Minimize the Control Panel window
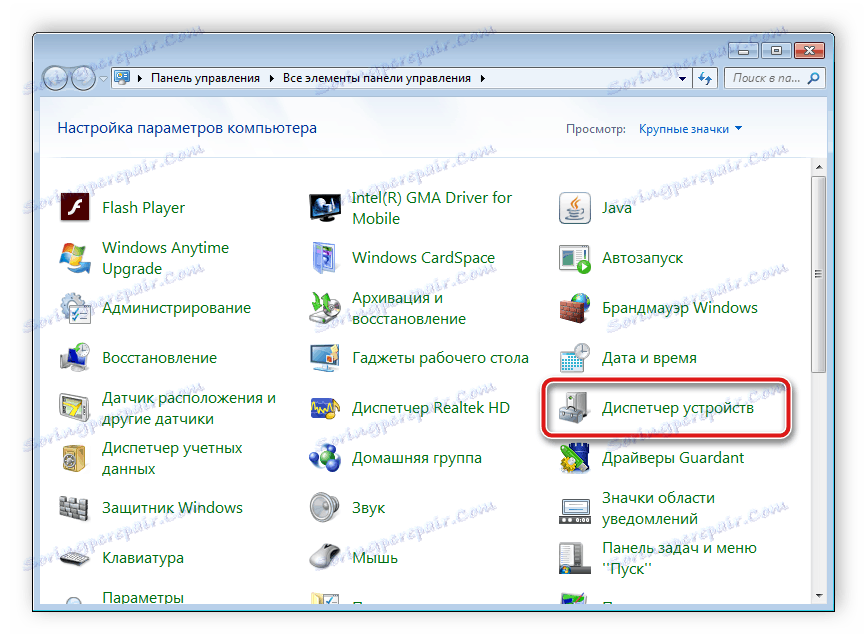This screenshot has width=867, height=644. coord(744,51)
